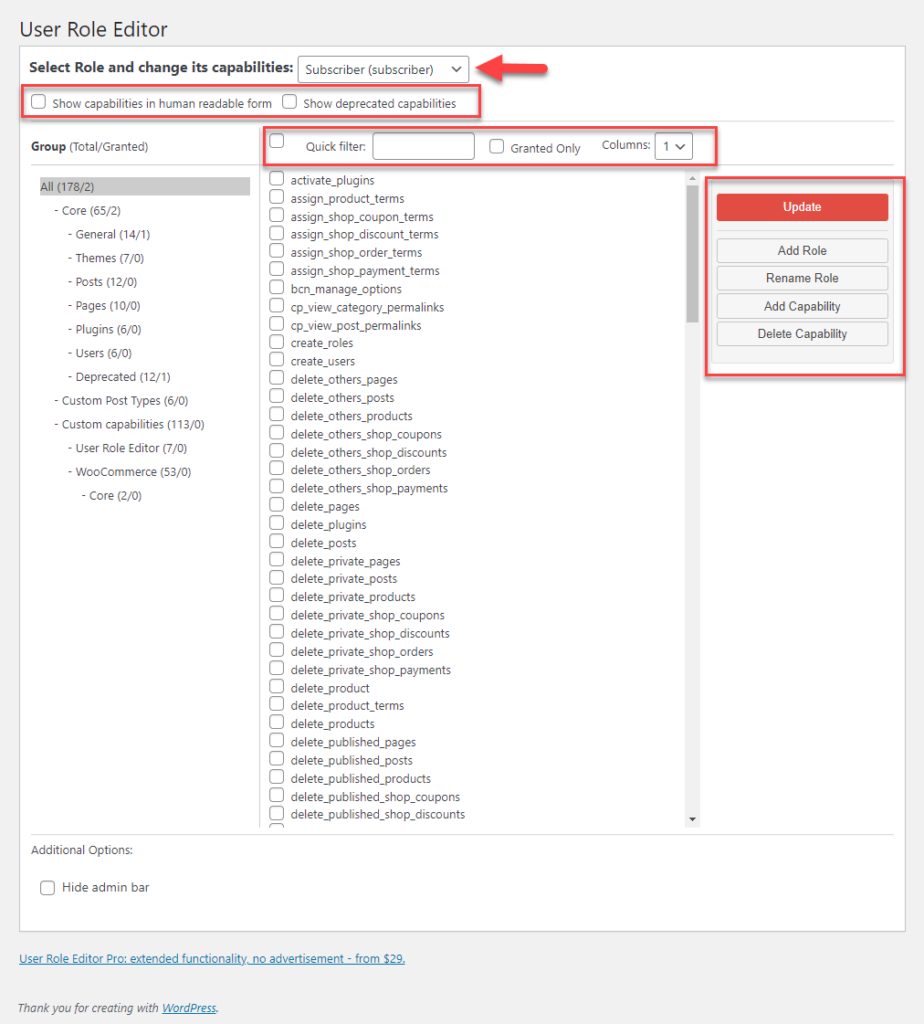The image size is (924, 1024).
Task: Open the Columns count dropdown
Action: tap(673, 146)
